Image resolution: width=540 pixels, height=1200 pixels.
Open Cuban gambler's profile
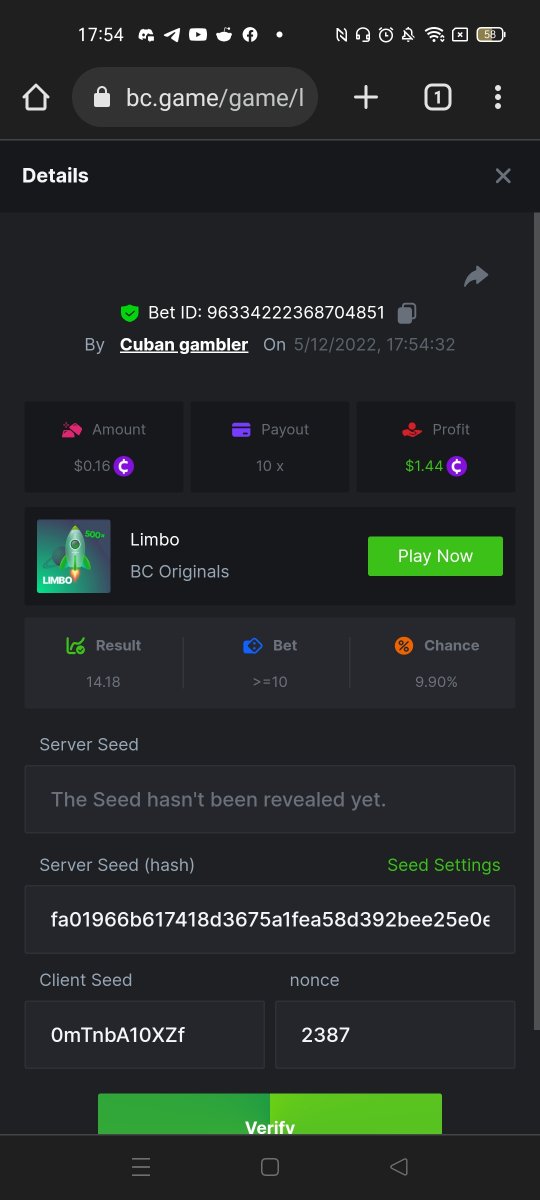(x=184, y=344)
